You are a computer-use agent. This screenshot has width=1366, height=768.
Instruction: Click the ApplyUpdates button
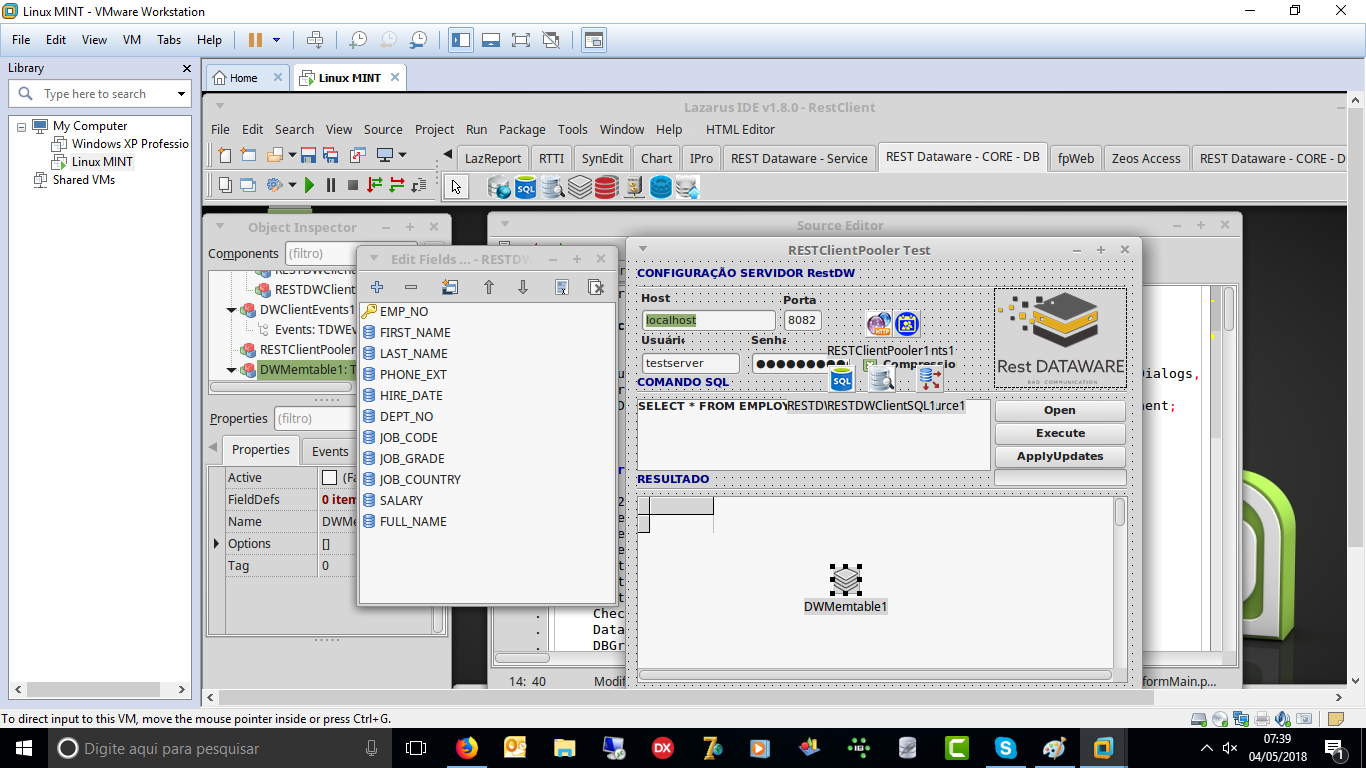(x=1060, y=456)
